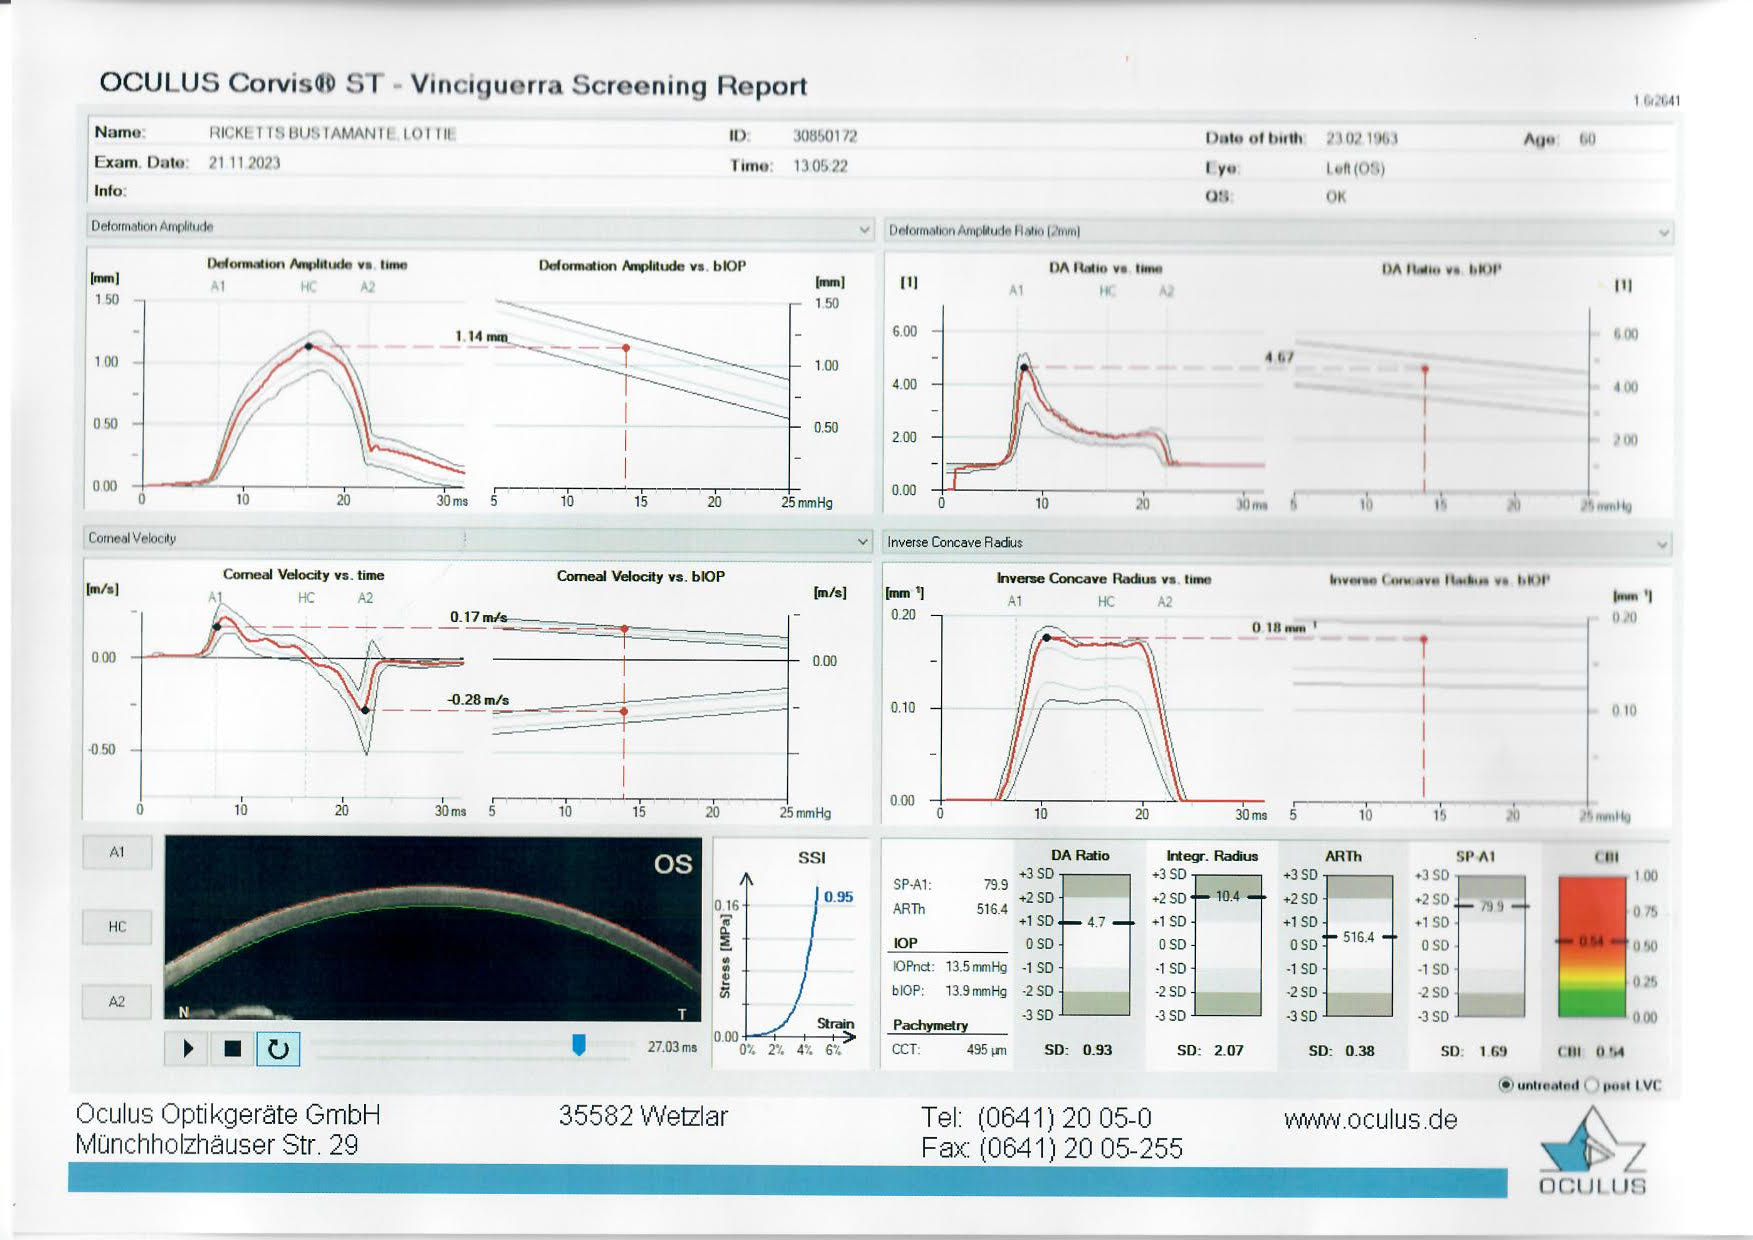Image resolution: width=1753 pixels, height=1240 pixels.
Task: Select the untreated radio button
Action: (x=1506, y=1085)
